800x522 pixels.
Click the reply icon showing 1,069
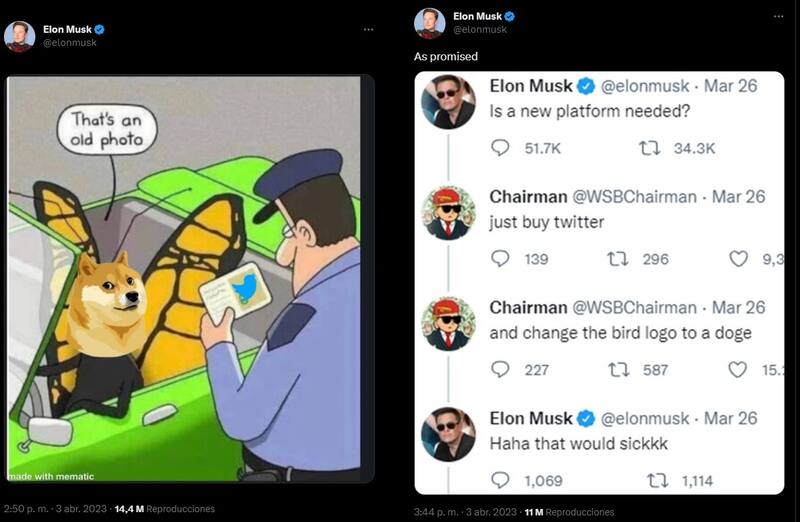(x=501, y=481)
